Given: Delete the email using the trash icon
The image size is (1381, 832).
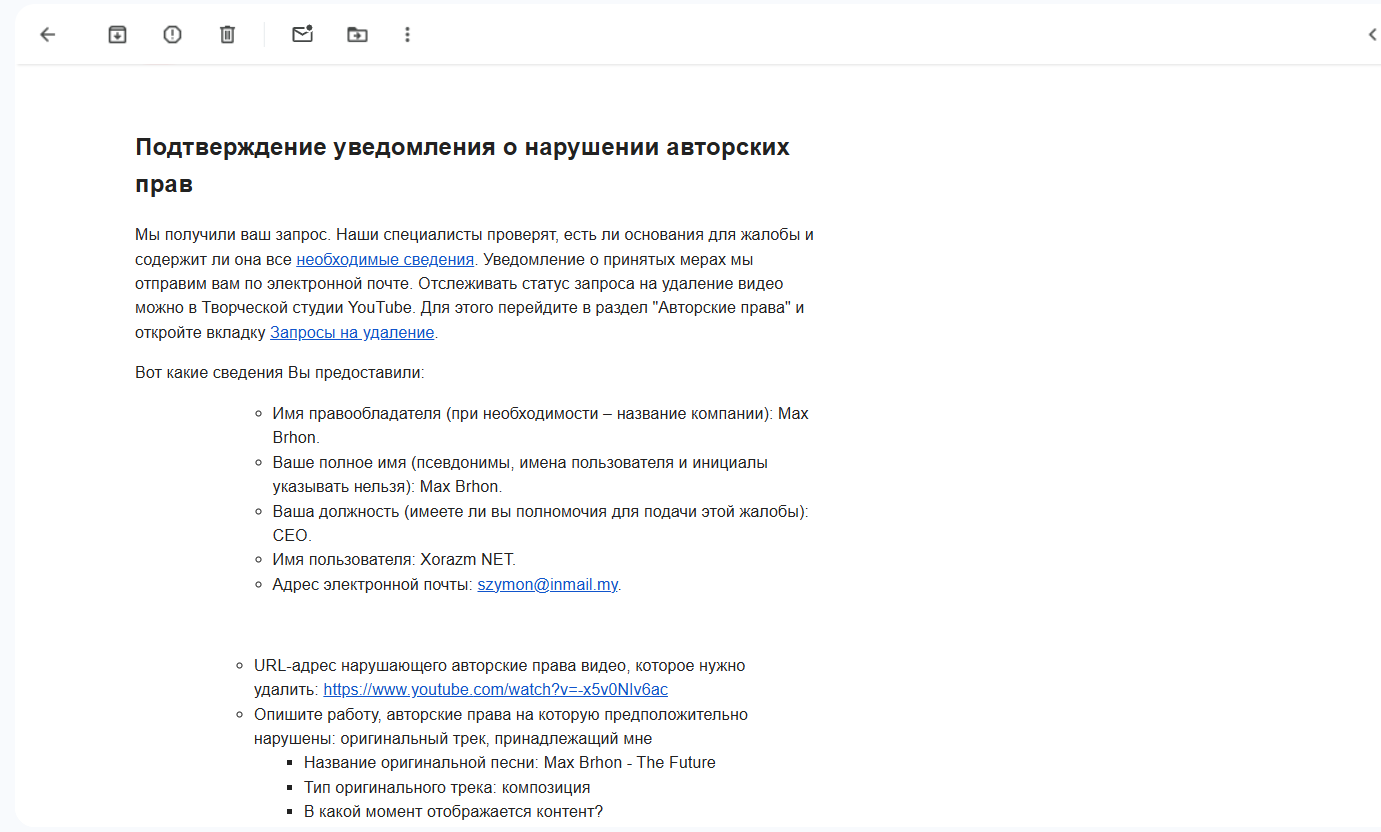Looking at the screenshot, I should pos(227,35).
